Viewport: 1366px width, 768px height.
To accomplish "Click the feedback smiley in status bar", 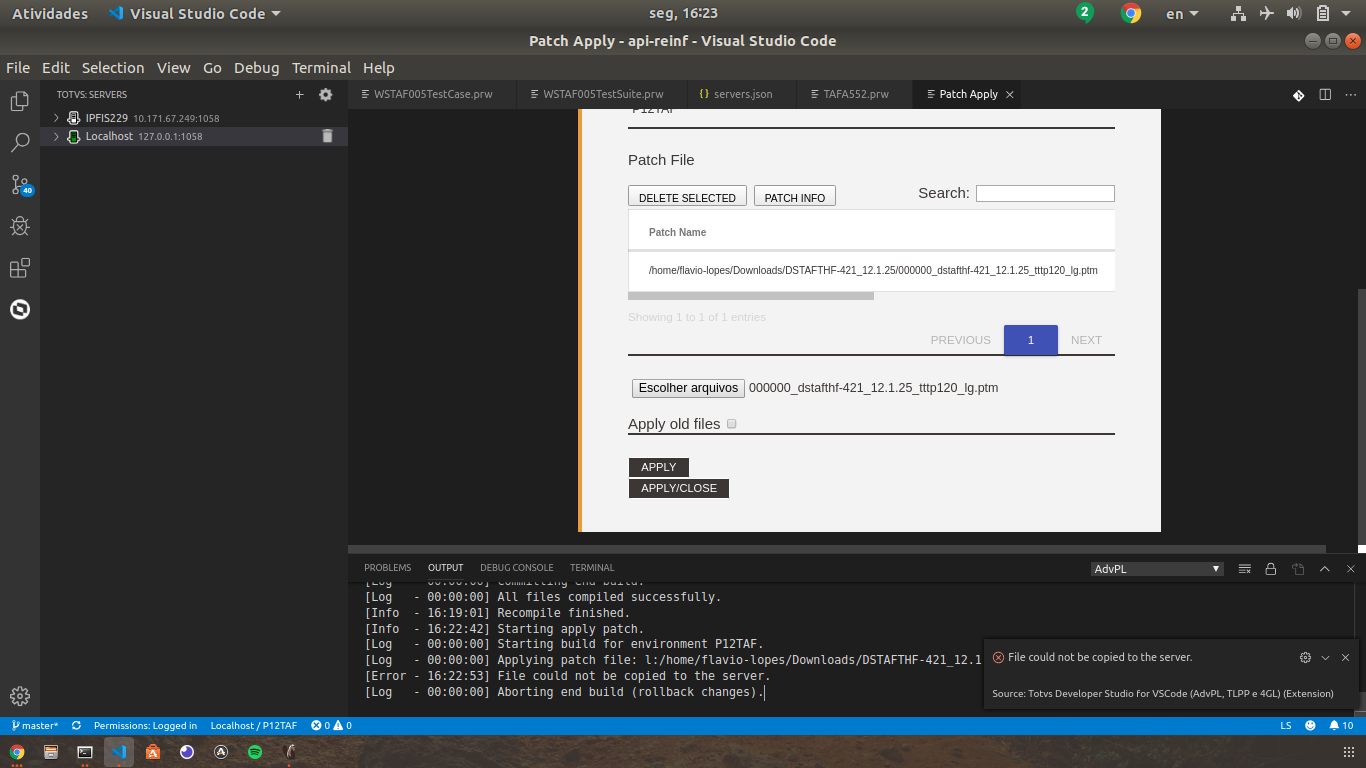I will click(1311, 726).
